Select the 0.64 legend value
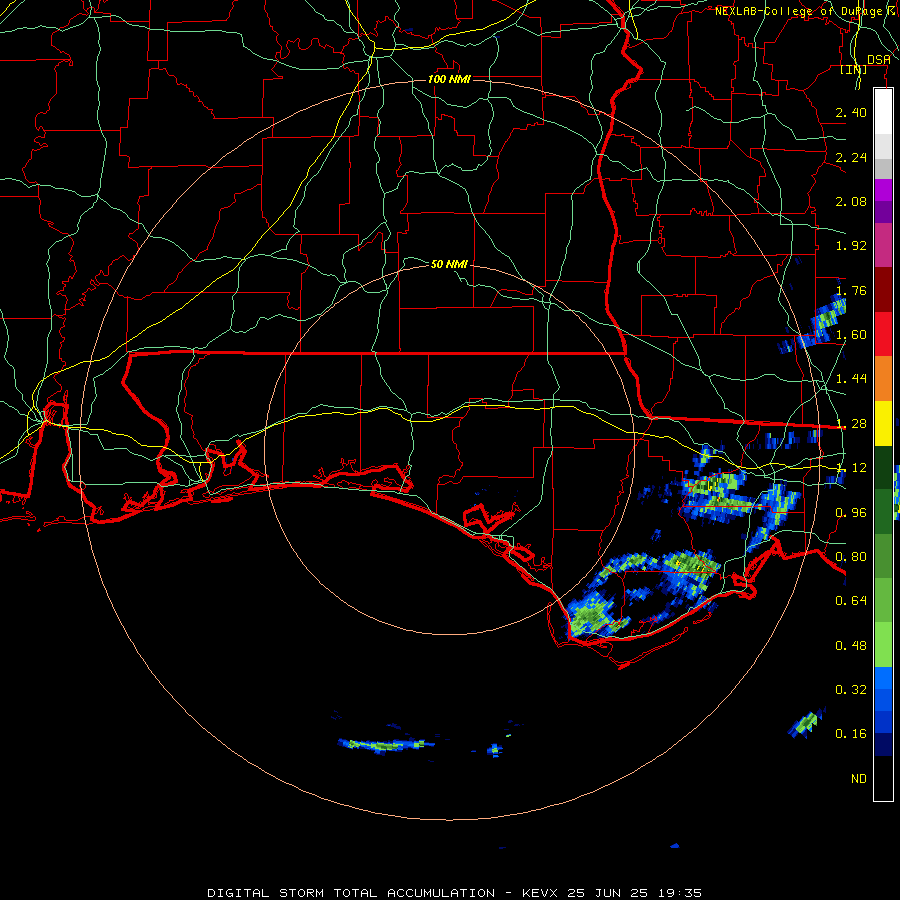 click(851, 601)
